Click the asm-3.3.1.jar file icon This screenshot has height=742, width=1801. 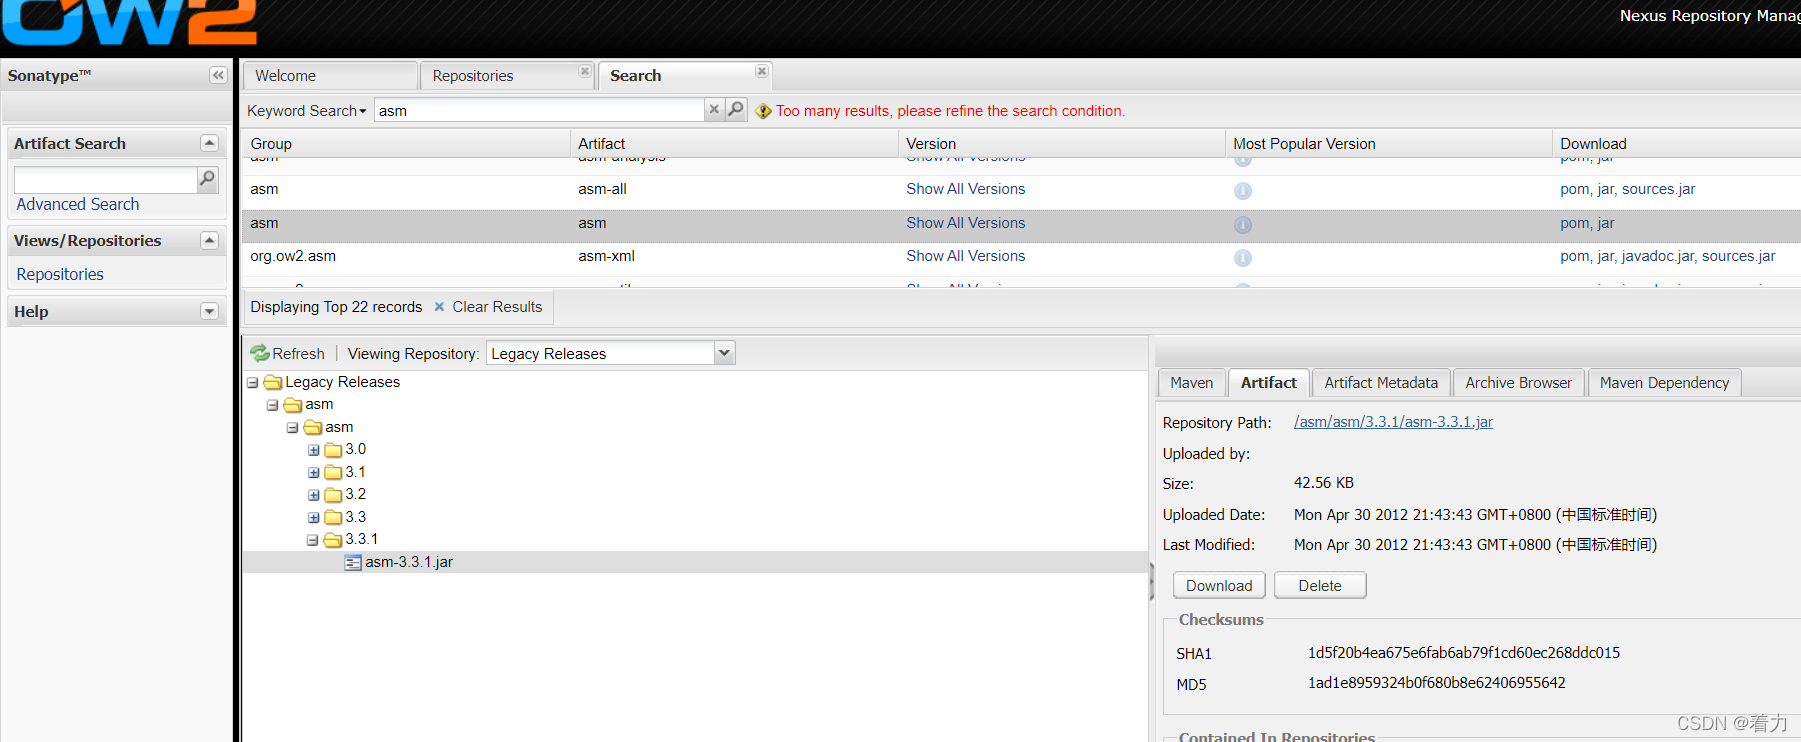tap(353, 563)
